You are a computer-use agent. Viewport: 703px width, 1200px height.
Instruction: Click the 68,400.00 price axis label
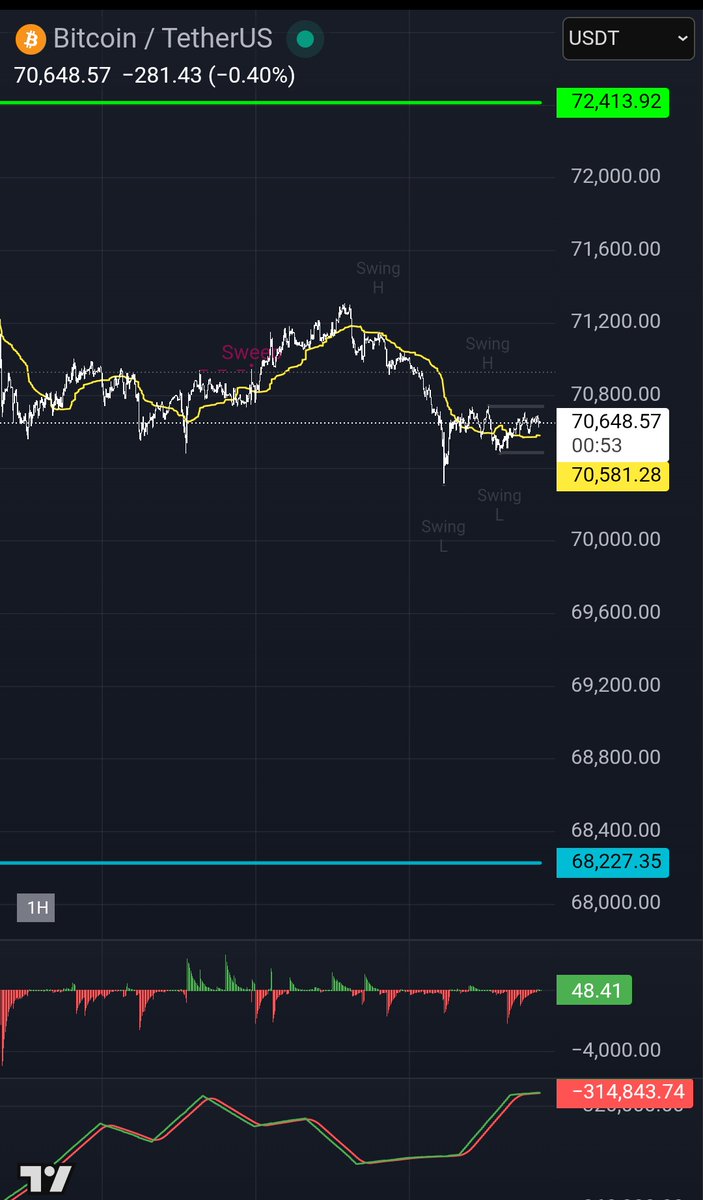point(616,830)
